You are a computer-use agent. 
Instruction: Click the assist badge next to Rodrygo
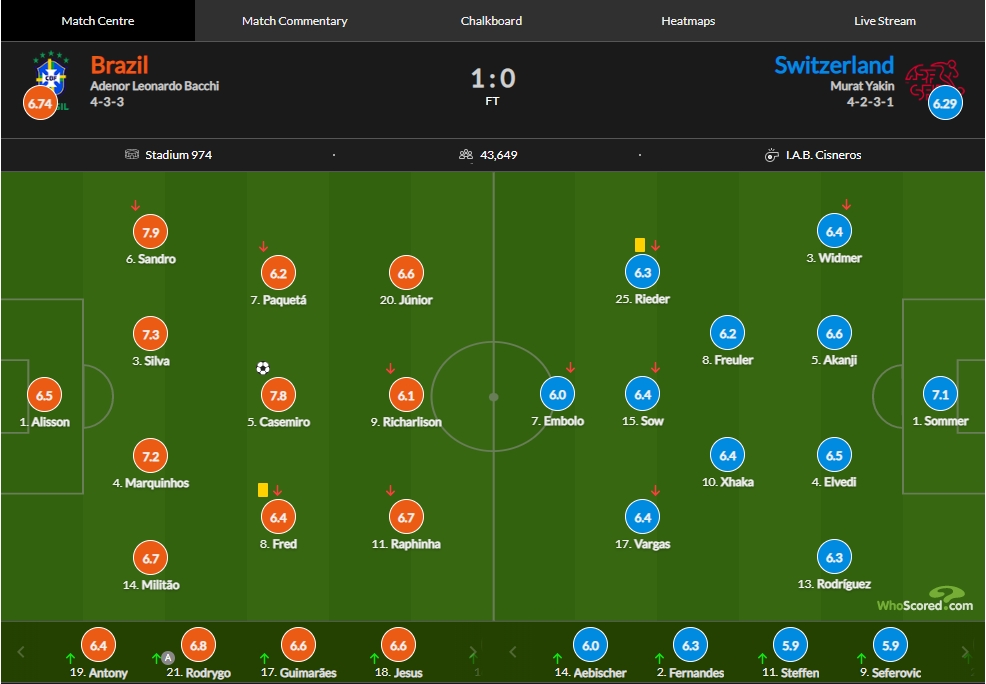click(x=168, y=658)
